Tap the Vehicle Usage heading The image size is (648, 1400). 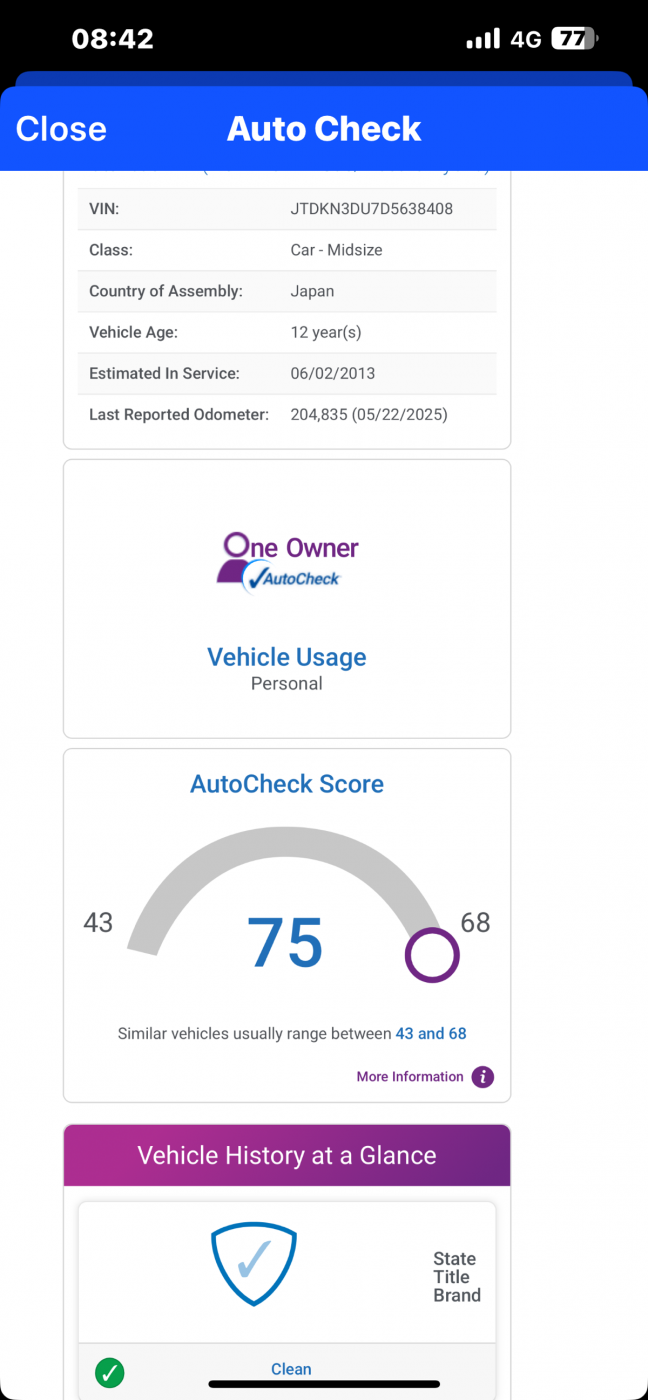[287, 657]
